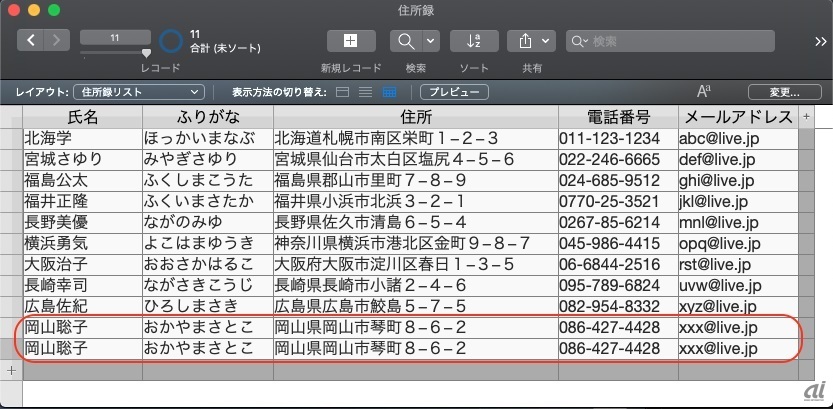The height and width of the screenshot is (409, 833).
Task: Click the found set pie circle icon
Action: (172, 41)
